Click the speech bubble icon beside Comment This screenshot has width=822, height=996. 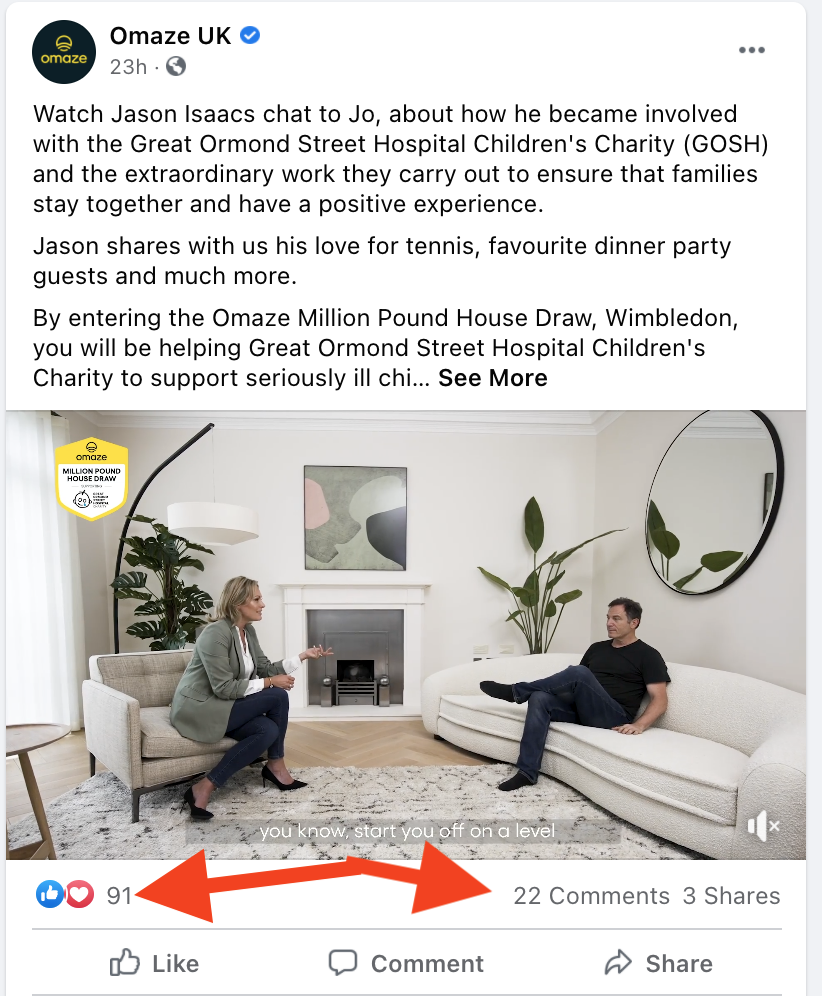(x=343, y=963)
